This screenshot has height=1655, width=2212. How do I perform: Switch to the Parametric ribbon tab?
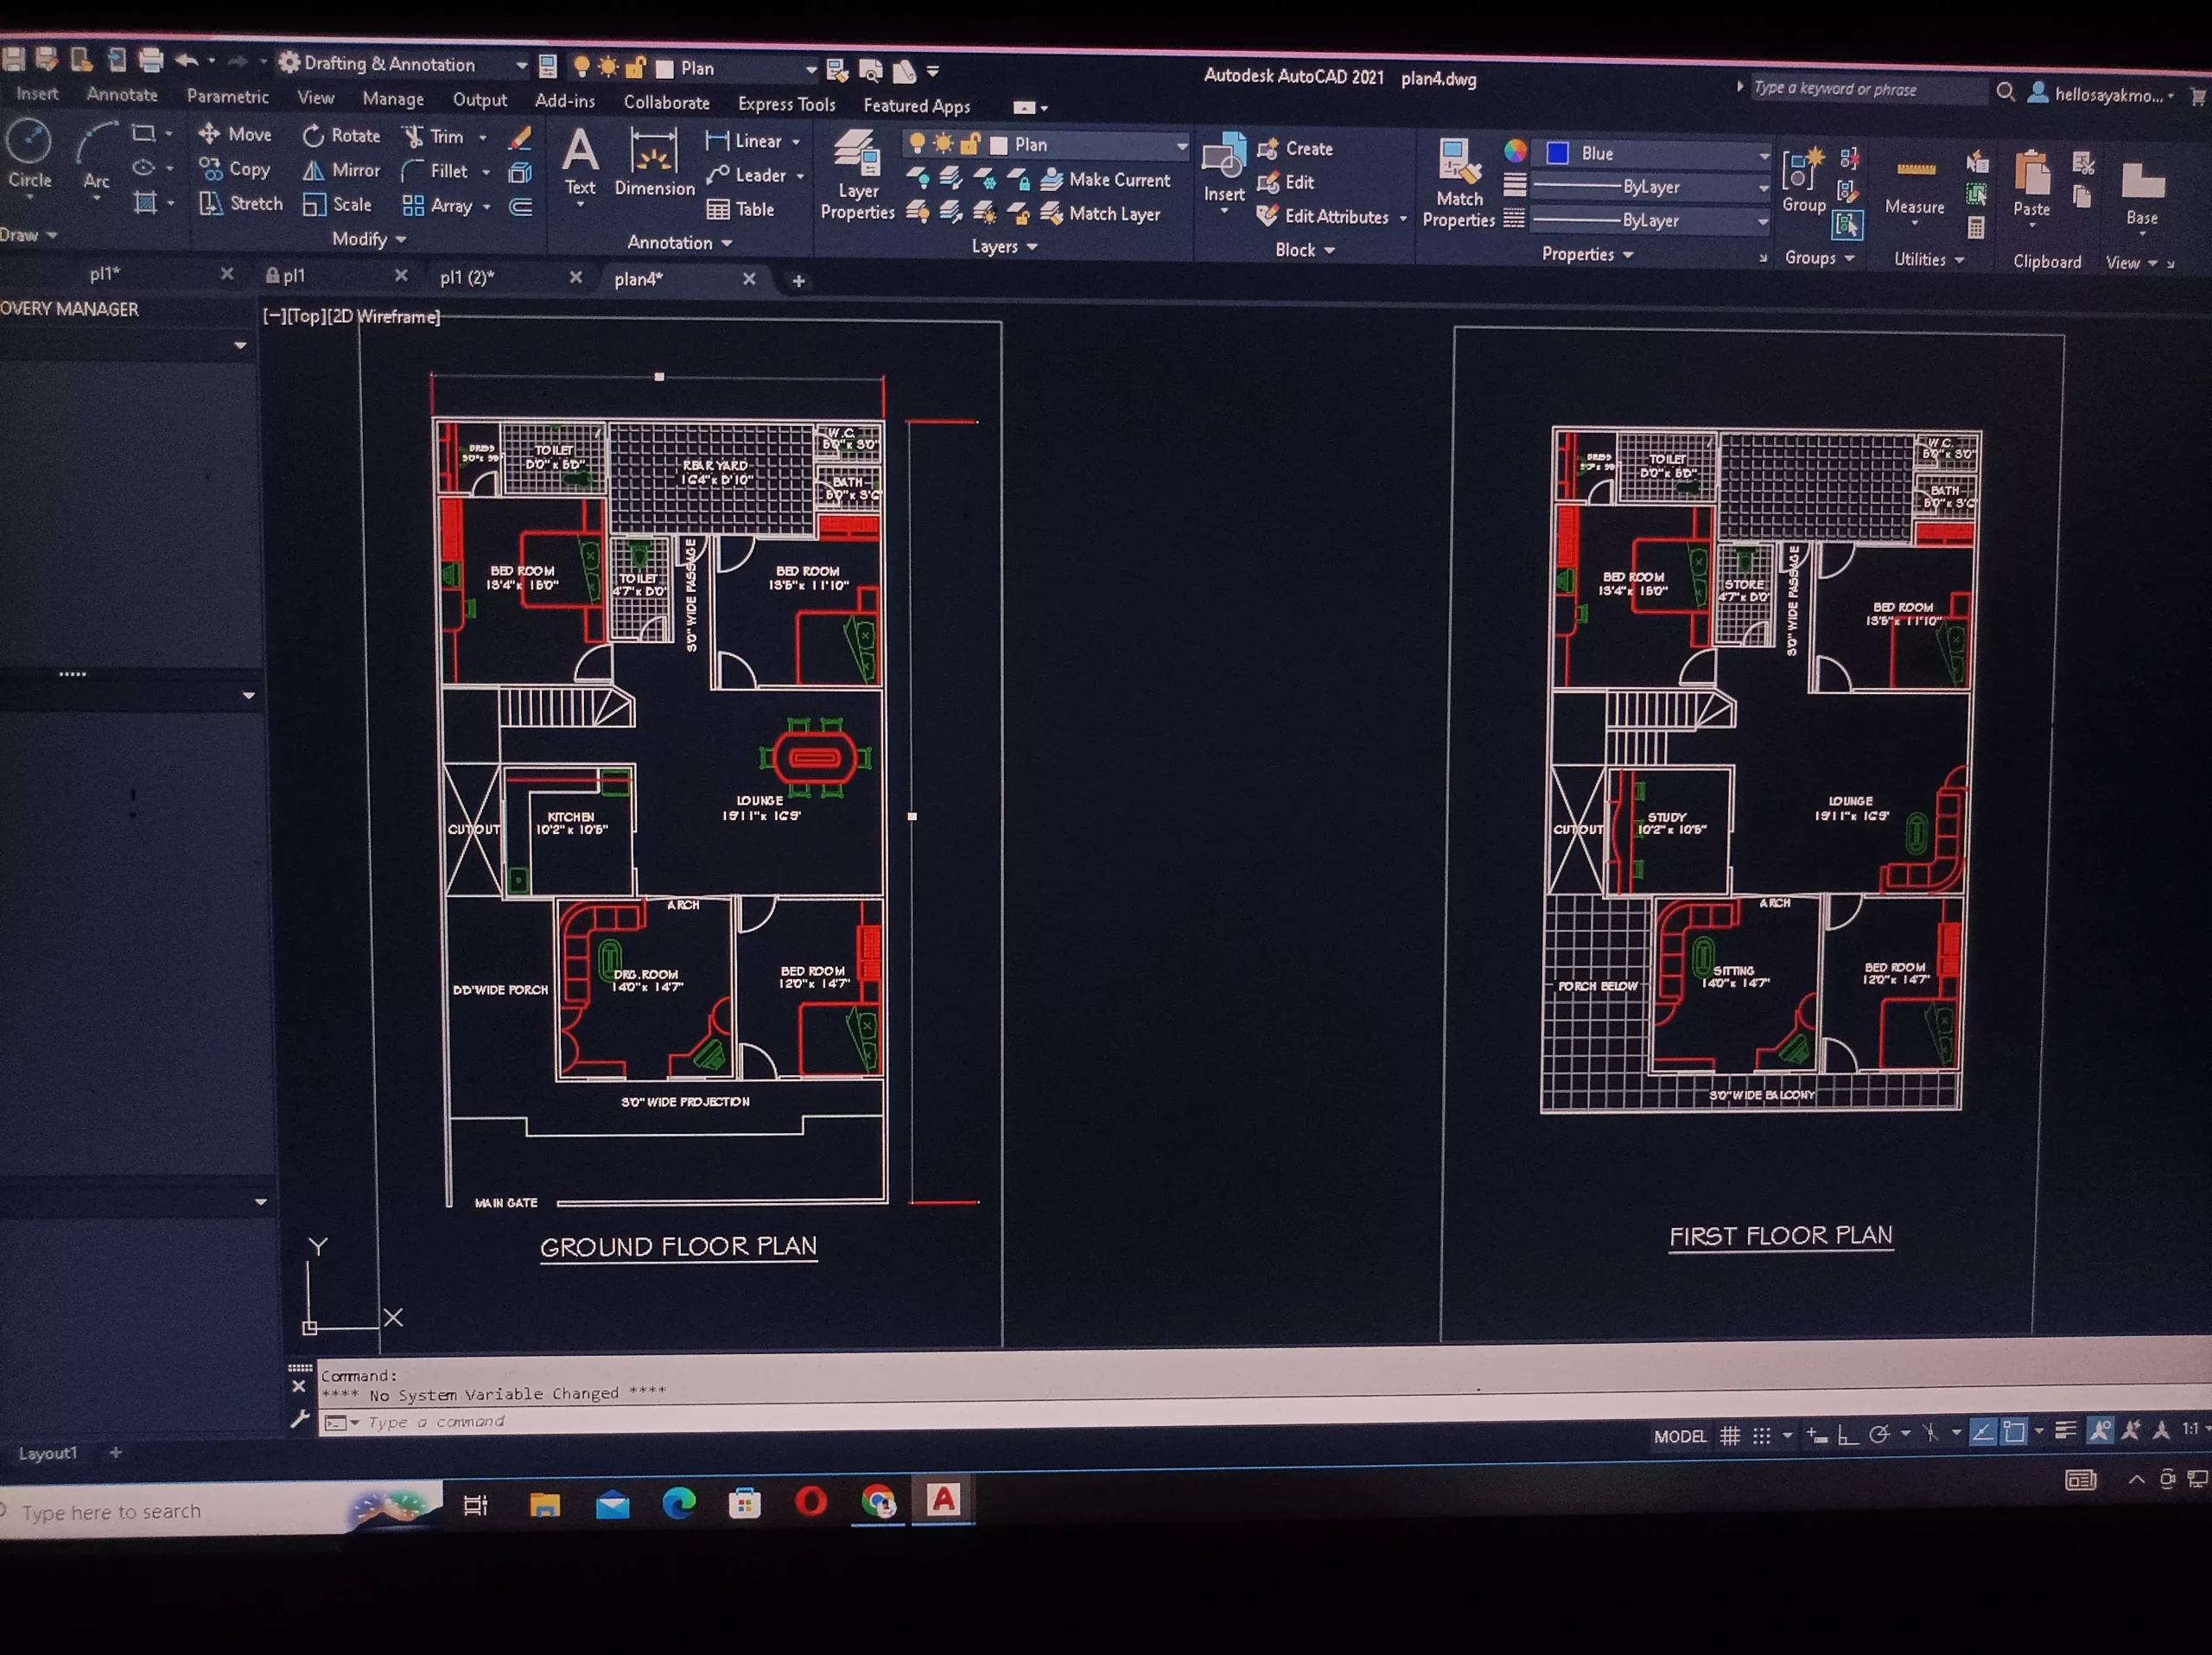(x=227, y=96)
